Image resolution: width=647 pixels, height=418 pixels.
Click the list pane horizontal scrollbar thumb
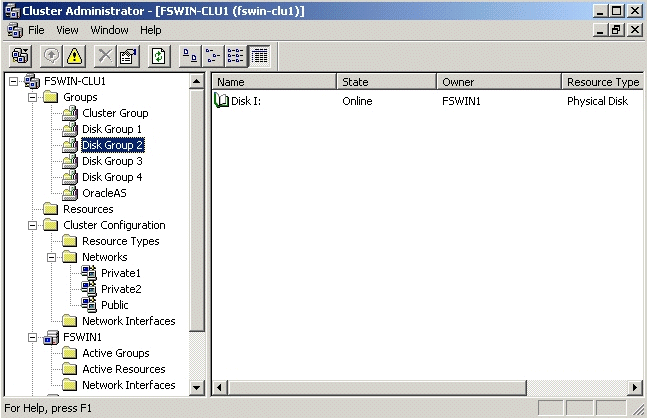(x=377, y=387)
